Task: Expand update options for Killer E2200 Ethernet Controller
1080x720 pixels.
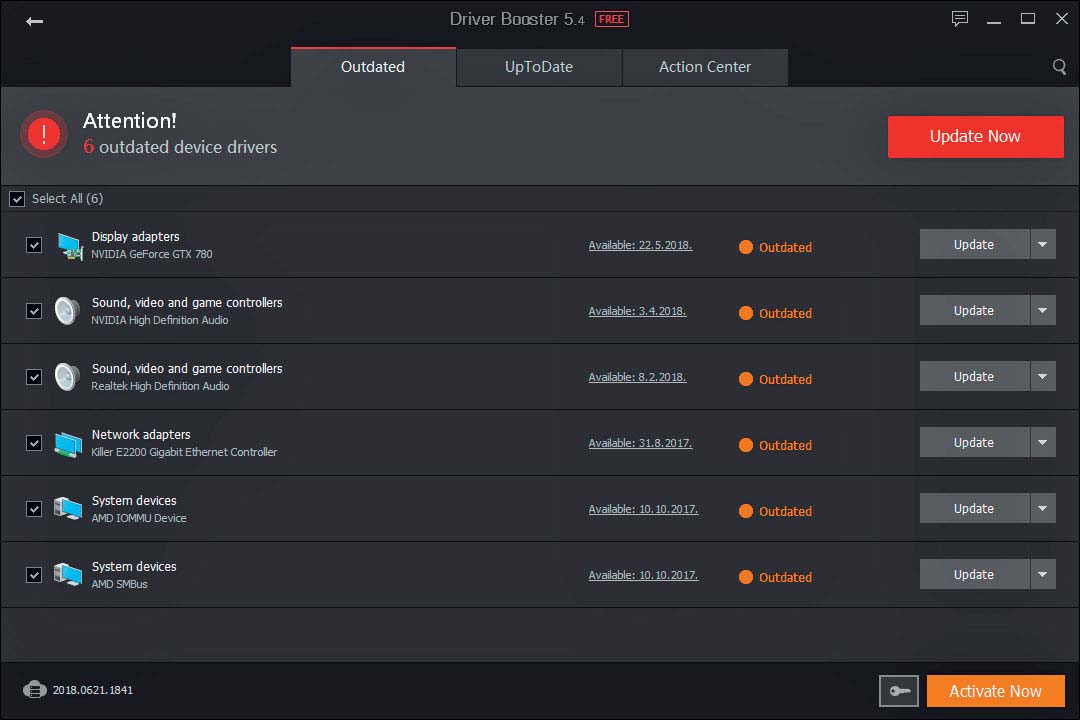Action: tap(1043, 442)
